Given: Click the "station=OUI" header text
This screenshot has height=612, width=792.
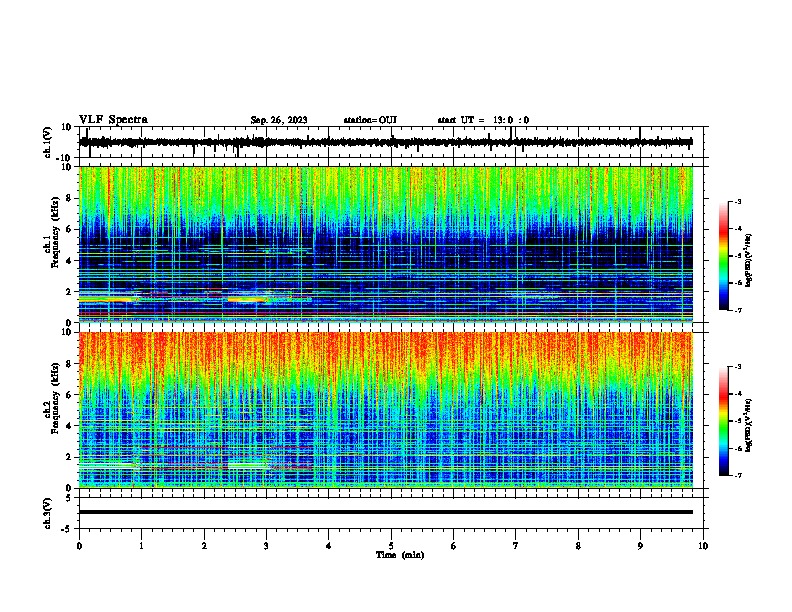Looking at the screenshot, I should [370, 120].
